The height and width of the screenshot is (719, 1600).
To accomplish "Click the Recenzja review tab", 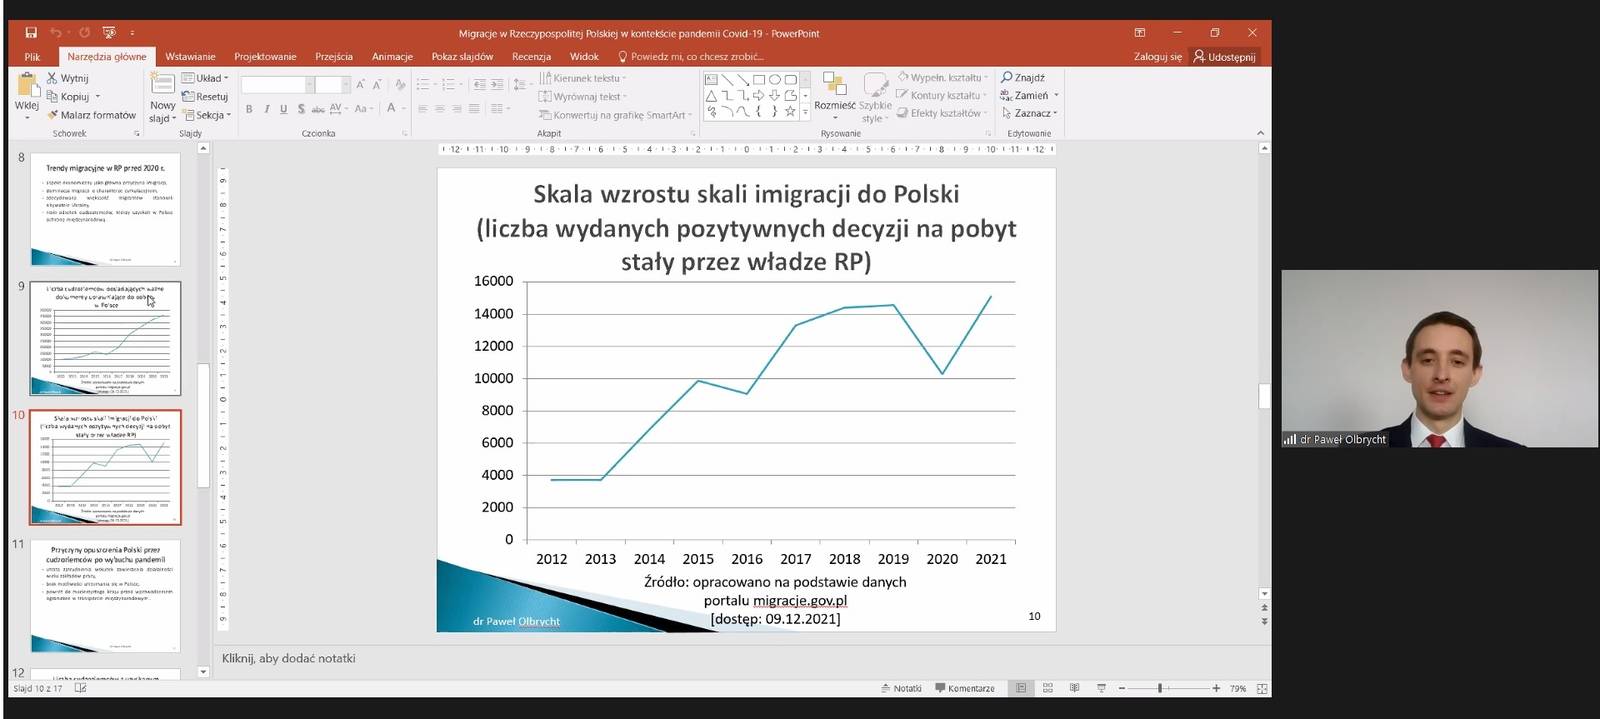I will (531, 57).
